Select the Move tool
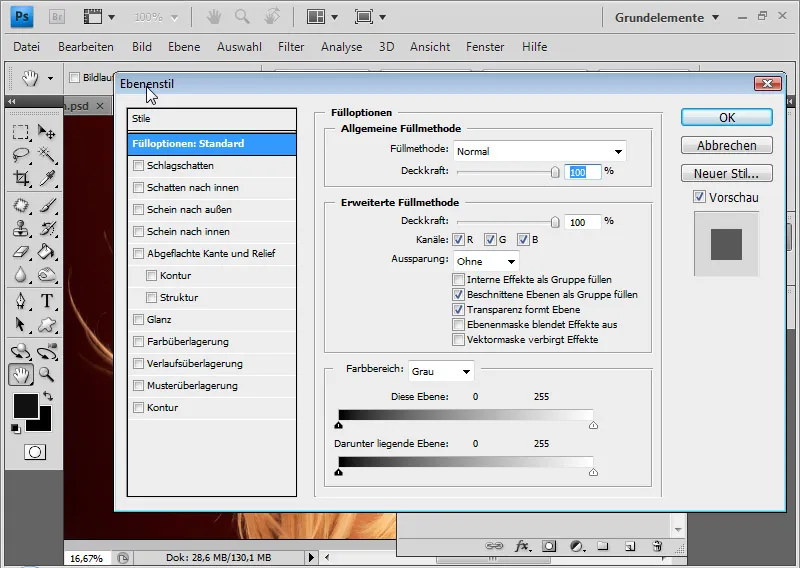Image resolution: width=800 pixels, height=568 pixels. pos(46,132)
